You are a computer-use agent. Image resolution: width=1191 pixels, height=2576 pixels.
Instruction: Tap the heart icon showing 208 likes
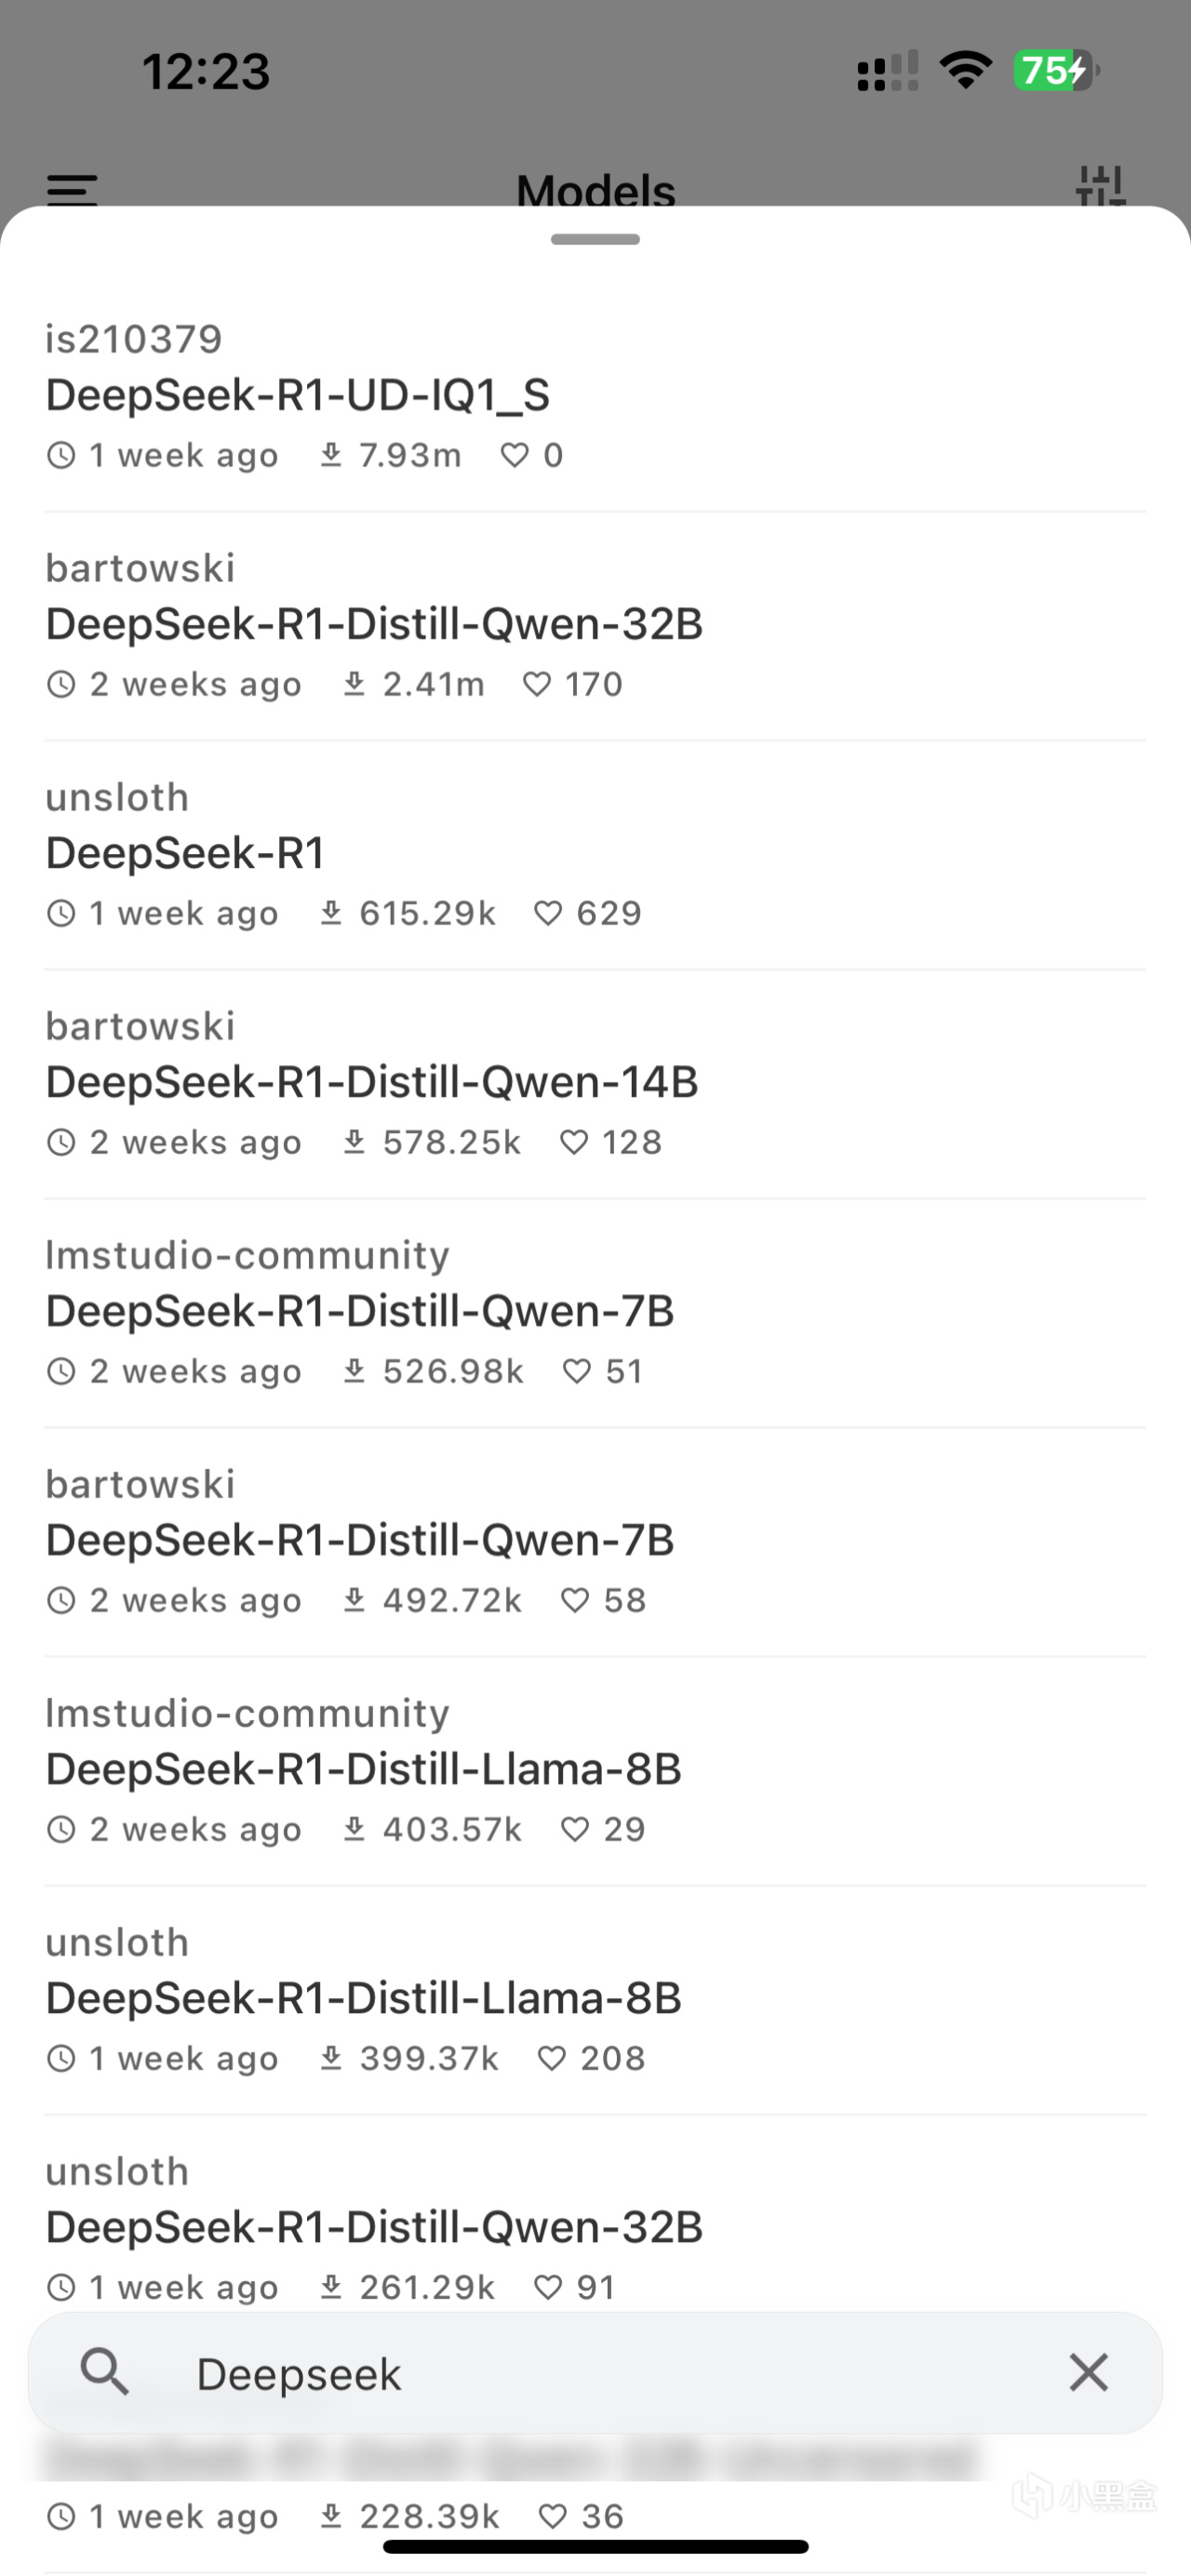(552, 2058)
